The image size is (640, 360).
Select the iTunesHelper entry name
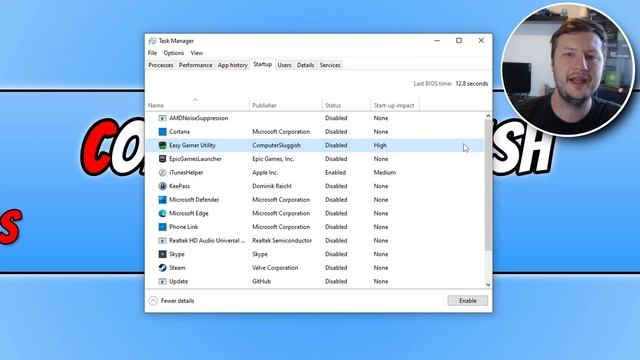pyautogui.click(x=186, y=172)
